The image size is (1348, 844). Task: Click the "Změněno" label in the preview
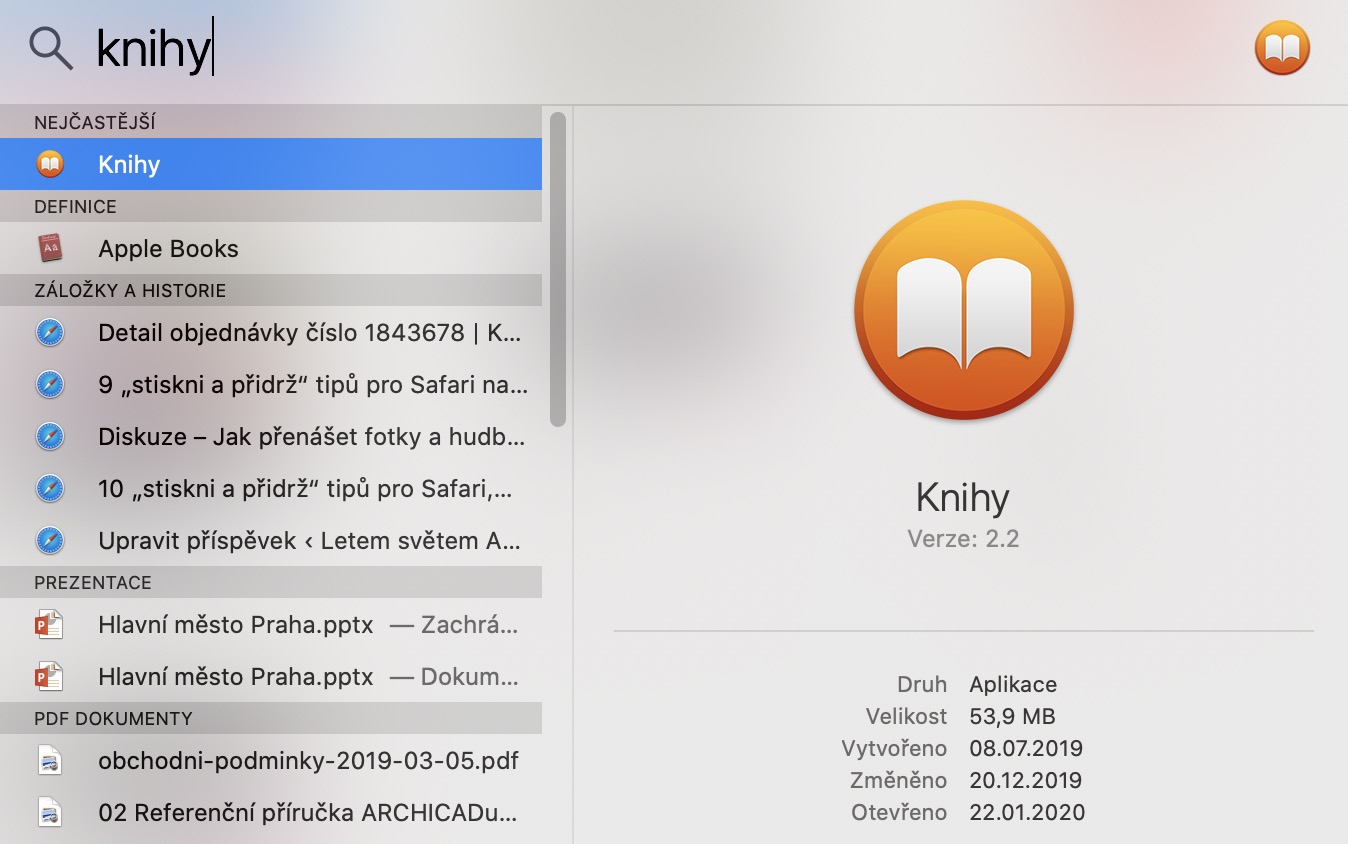898,780
